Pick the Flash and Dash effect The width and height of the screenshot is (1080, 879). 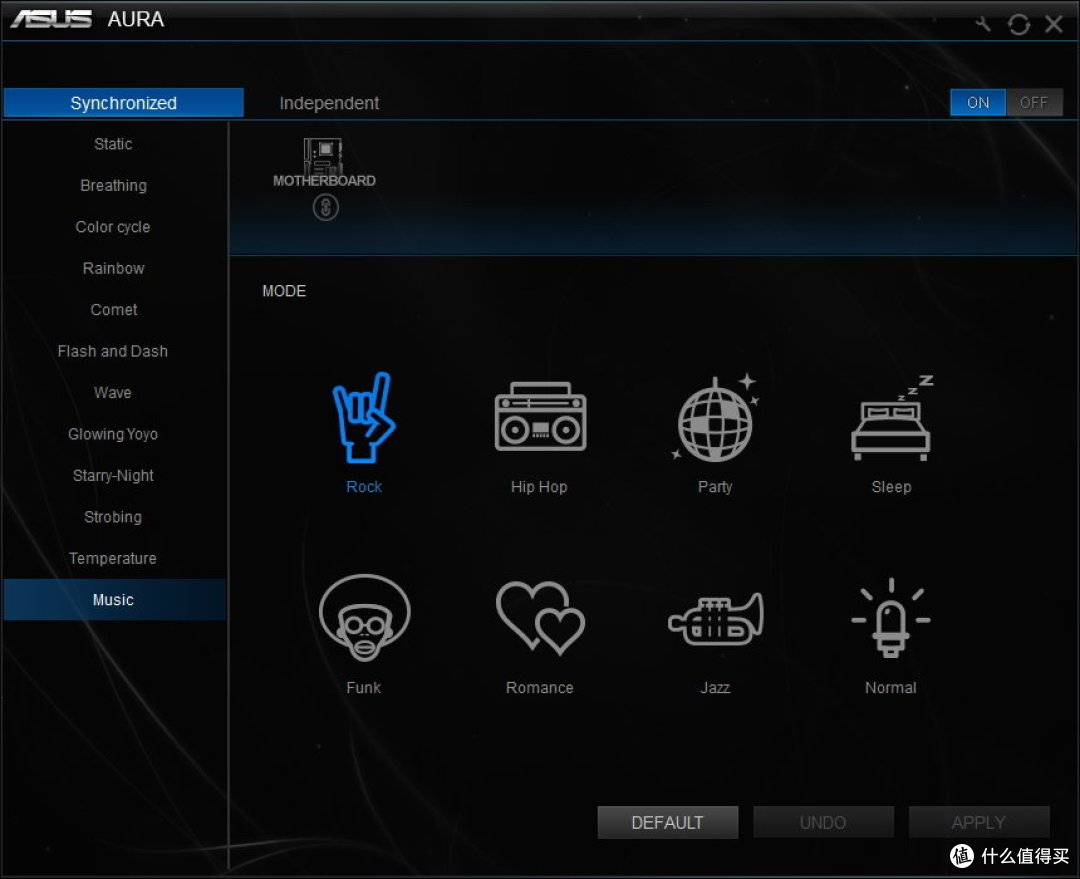(x=113, y=351)
